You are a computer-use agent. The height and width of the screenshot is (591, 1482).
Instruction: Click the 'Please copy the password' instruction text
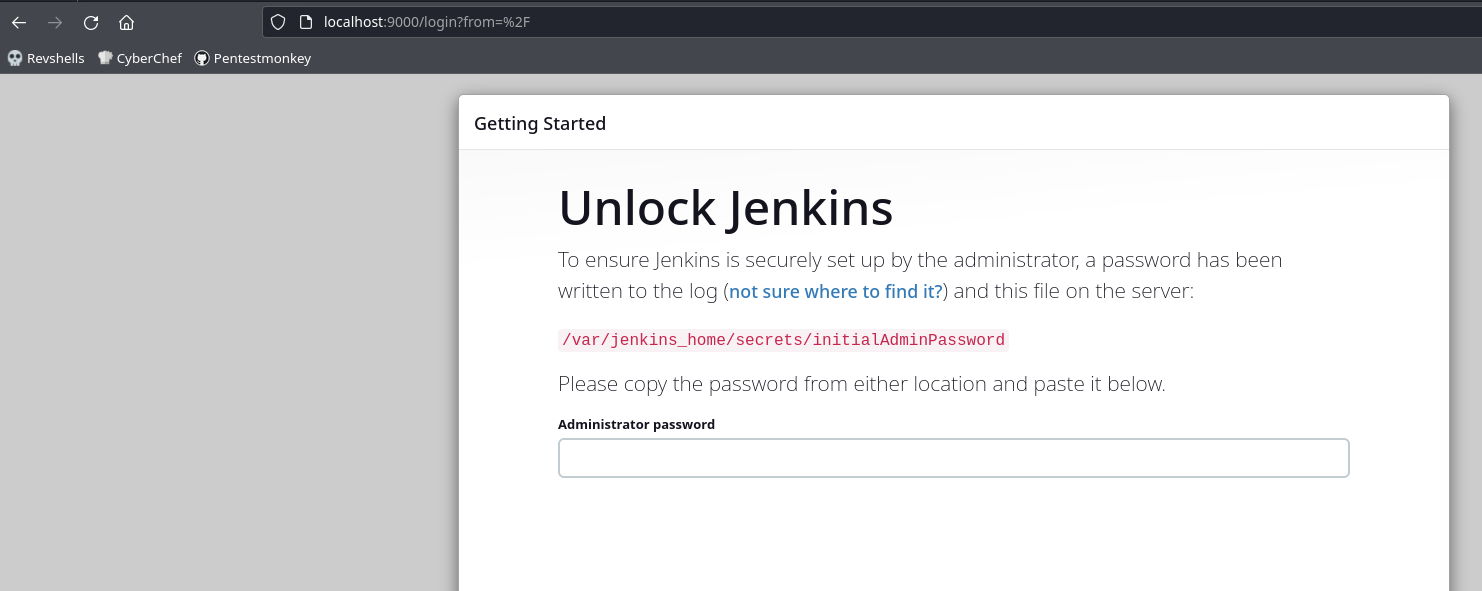click(x=862, y=384)
